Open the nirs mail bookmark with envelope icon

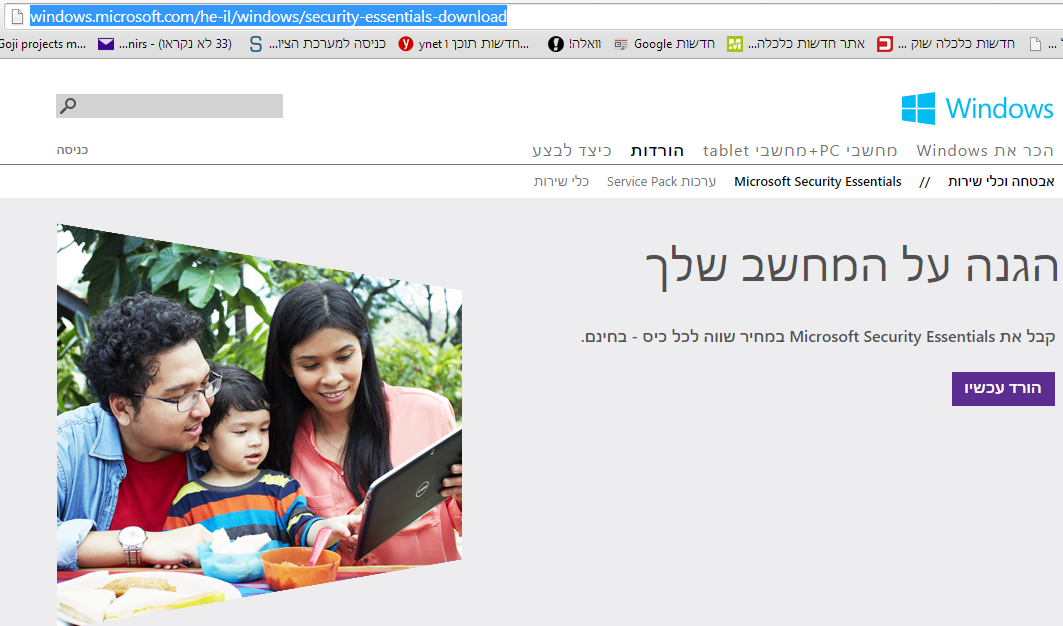point(165,44)
